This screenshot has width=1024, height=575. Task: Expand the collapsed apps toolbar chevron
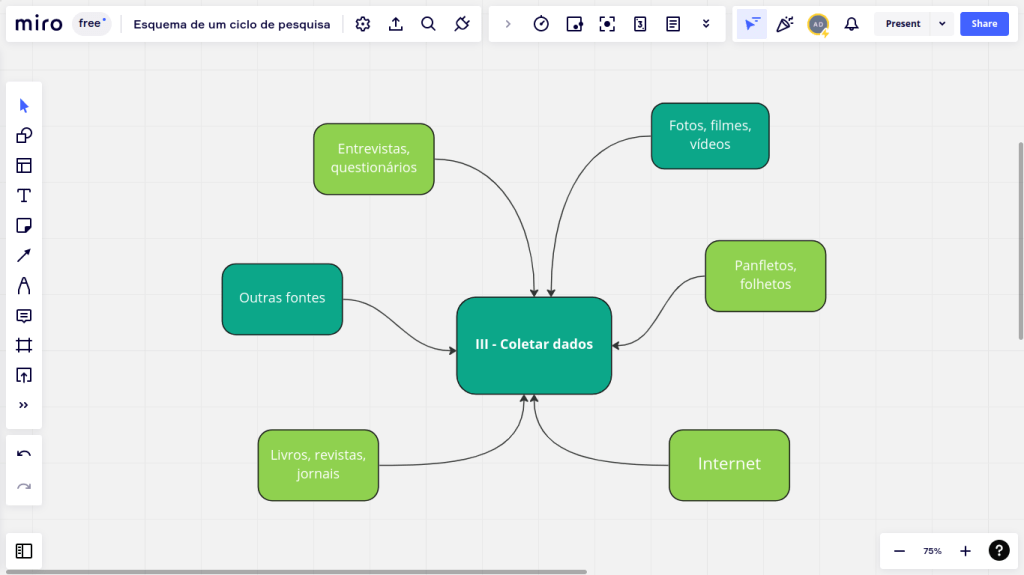click(508, 24)
